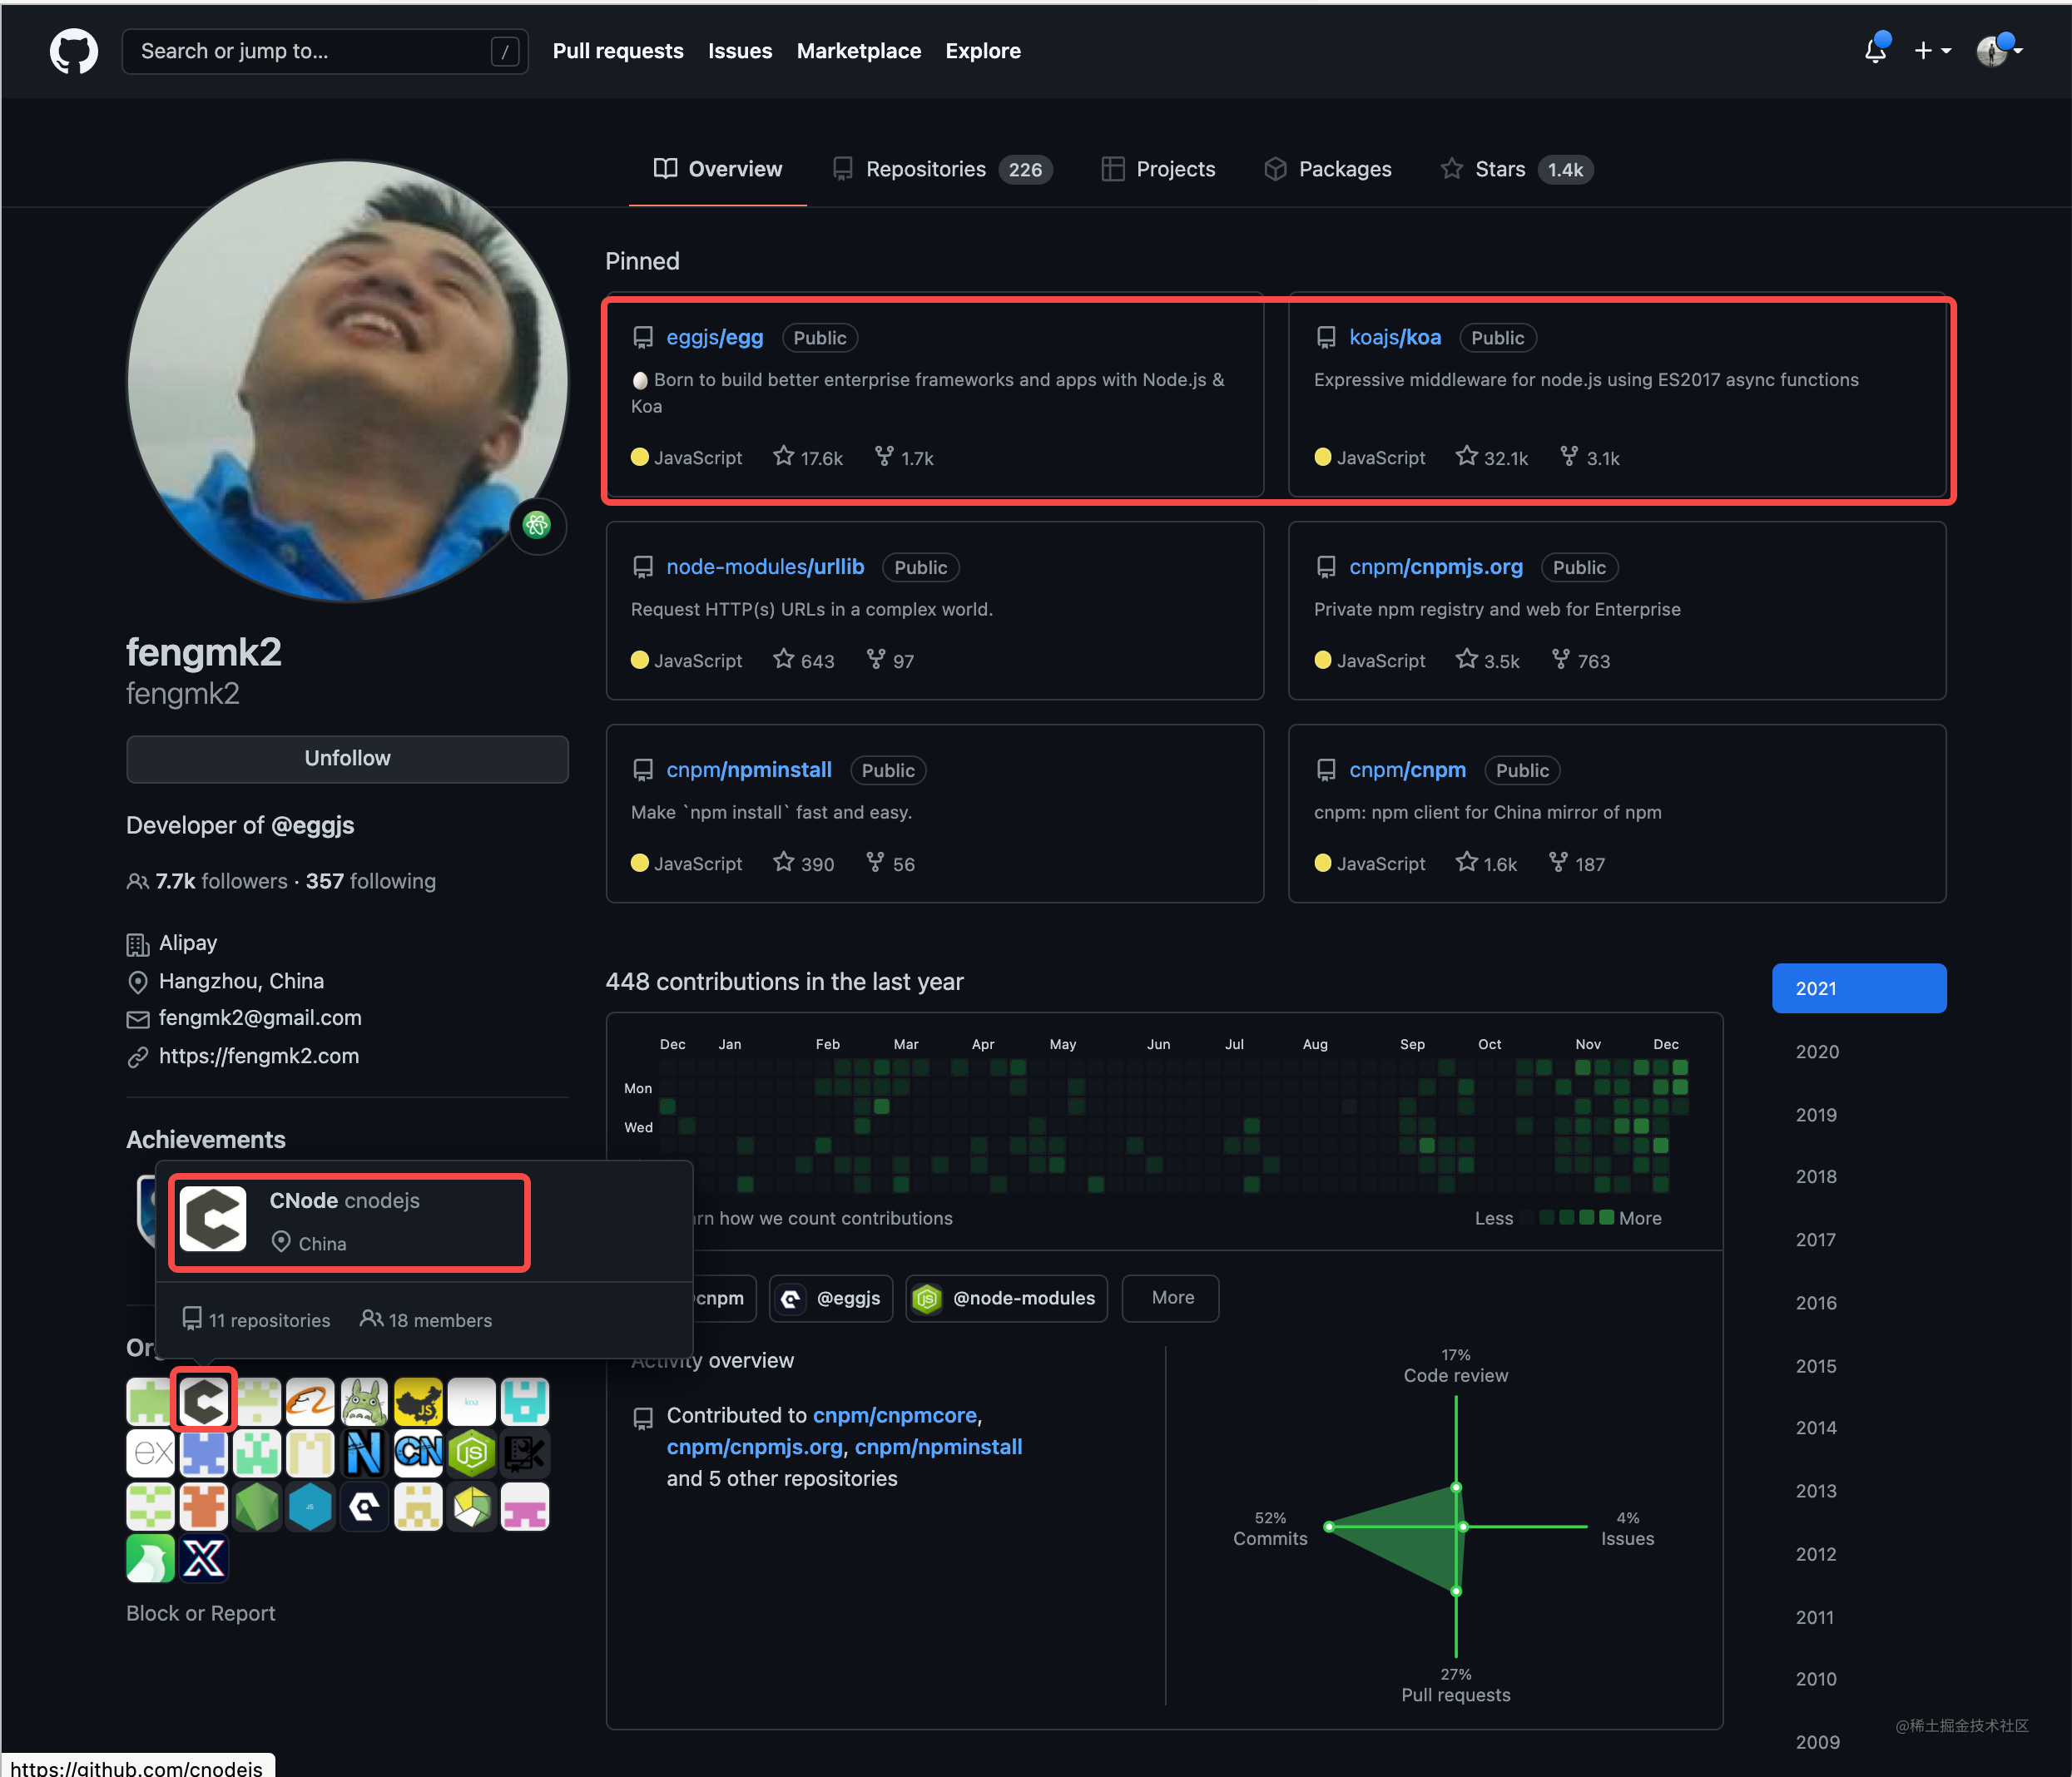Go to GitHub home via the Octocat logo
This screenshot has height=1777, width=2072.
[74, 51]
